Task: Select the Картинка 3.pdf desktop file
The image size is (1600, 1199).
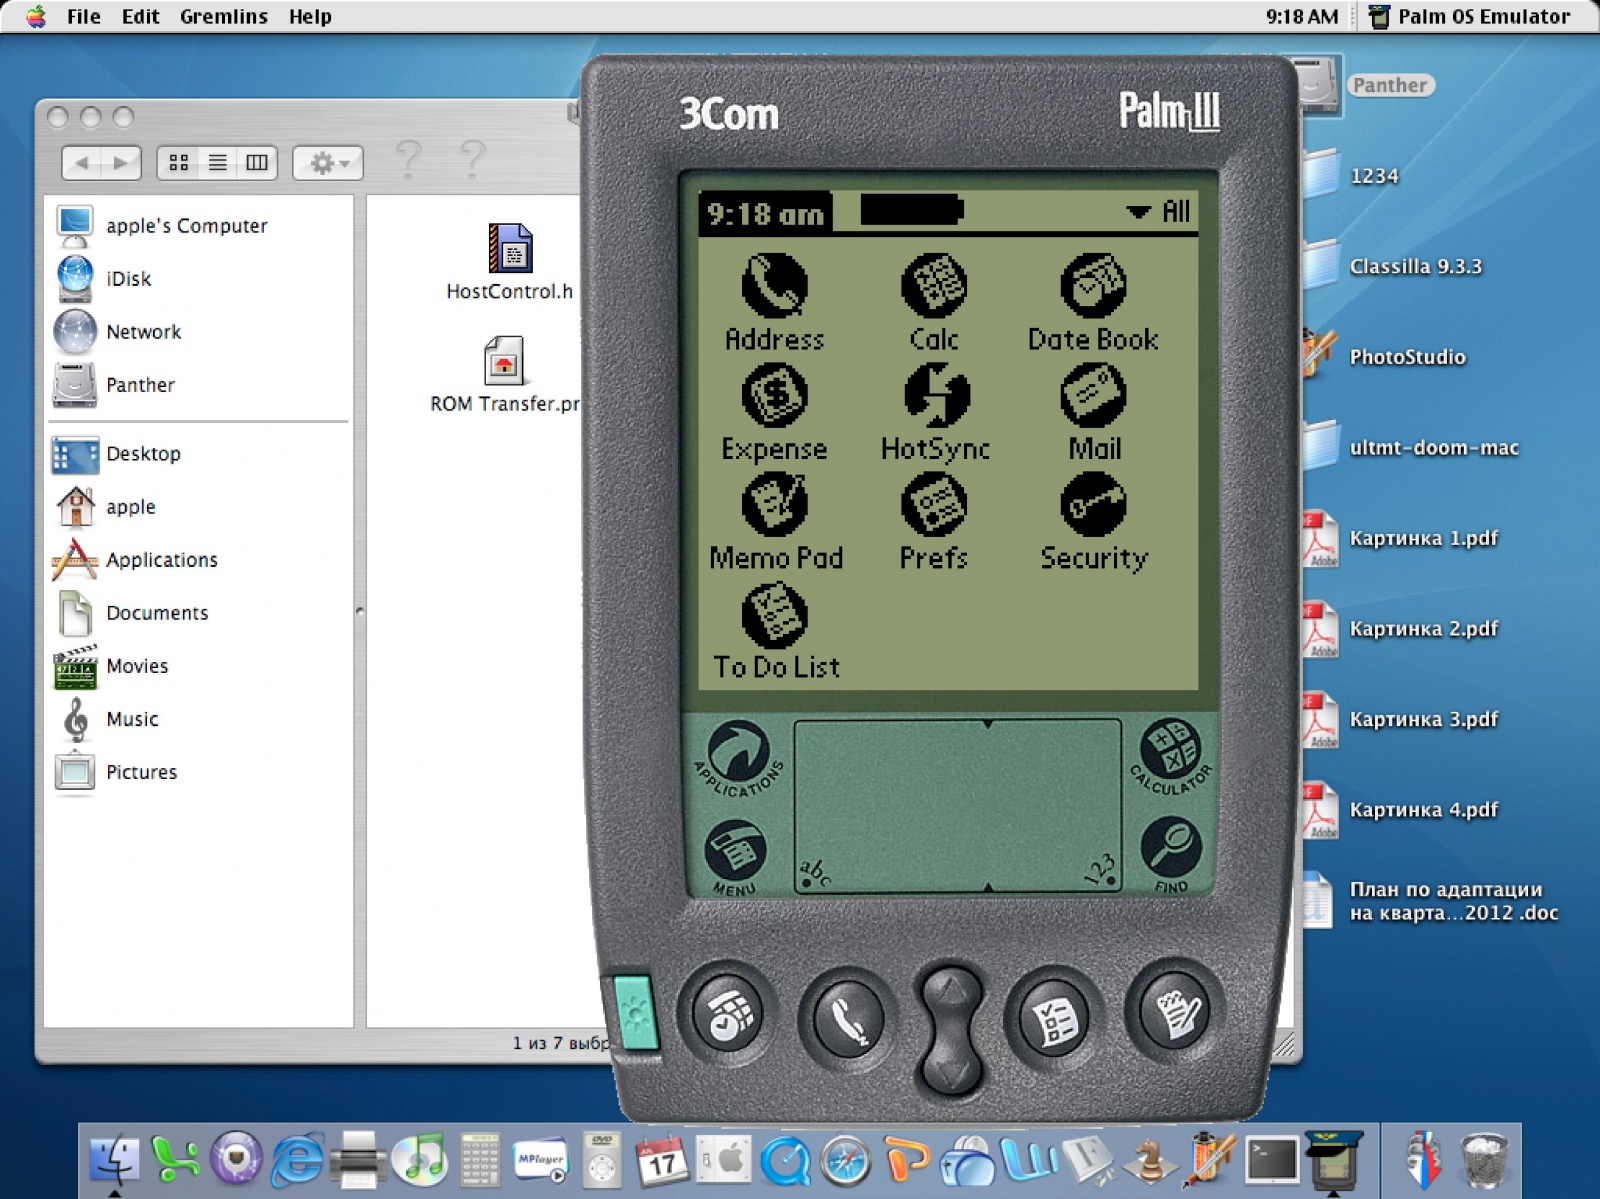Action: [x=1400, y=719]
